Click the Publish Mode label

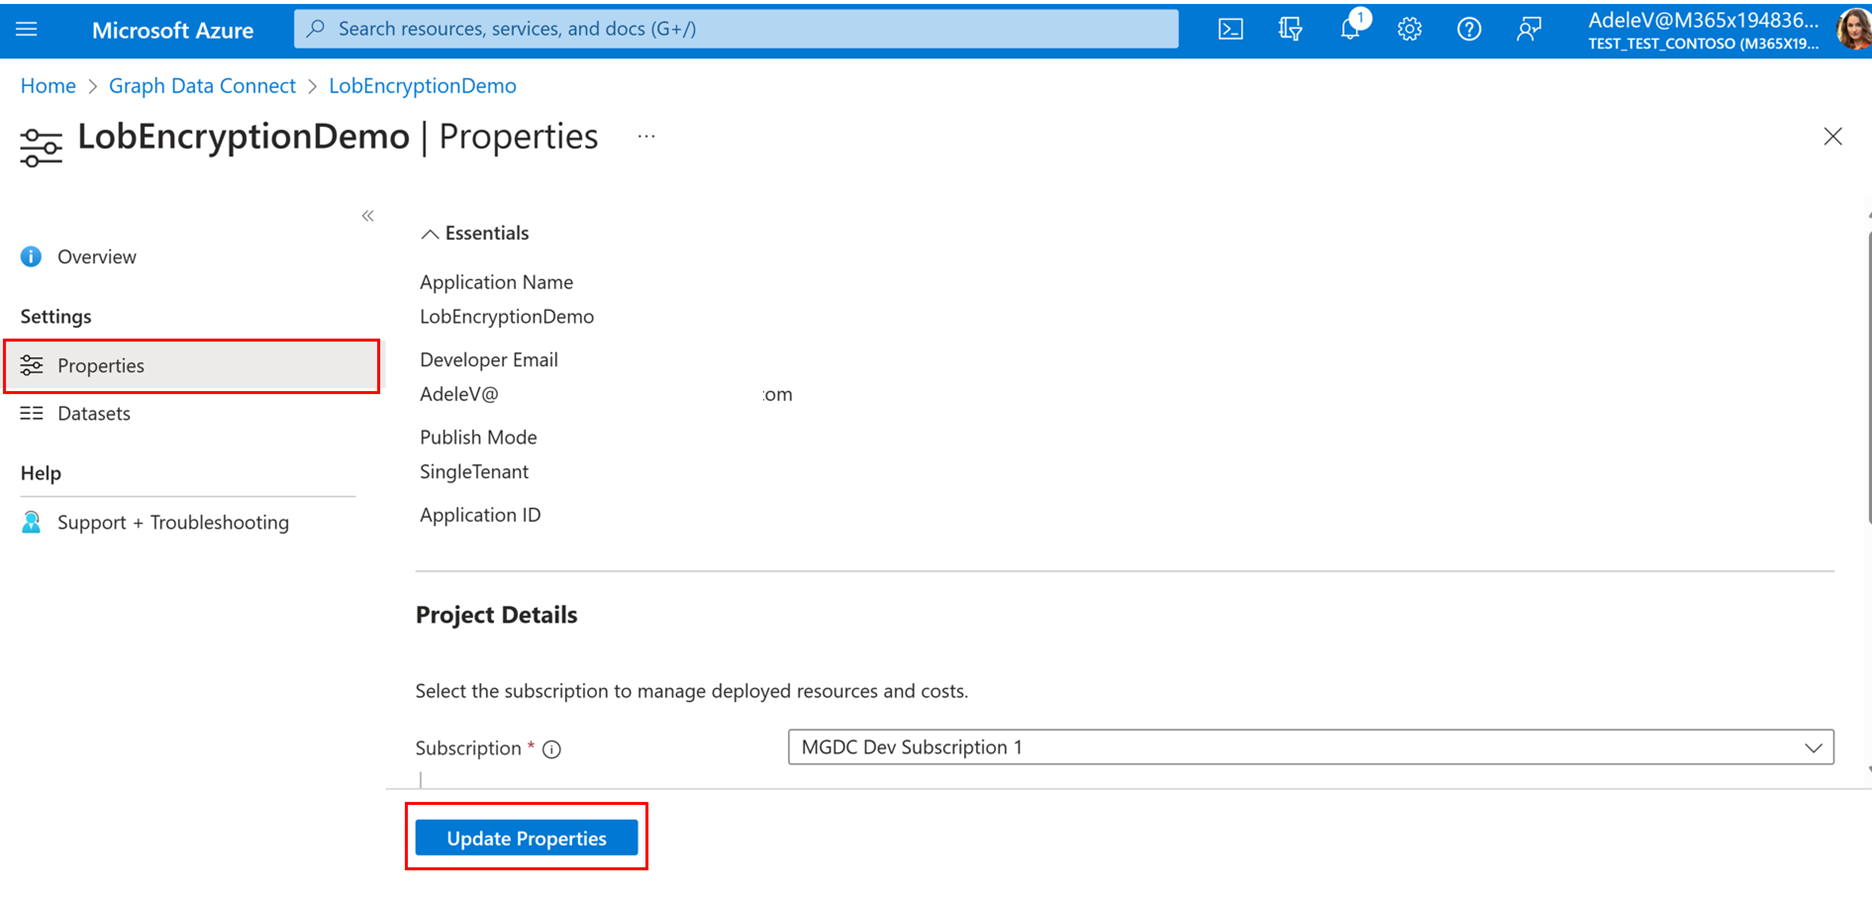tap(478, 437)
